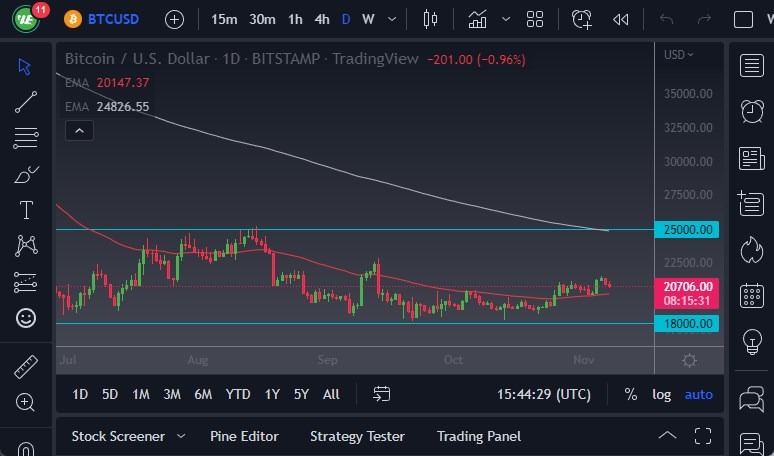The width and height of the screenshot is (774, 456).
Task: Toggle the auto scale option
Action: tap(698, 394)
